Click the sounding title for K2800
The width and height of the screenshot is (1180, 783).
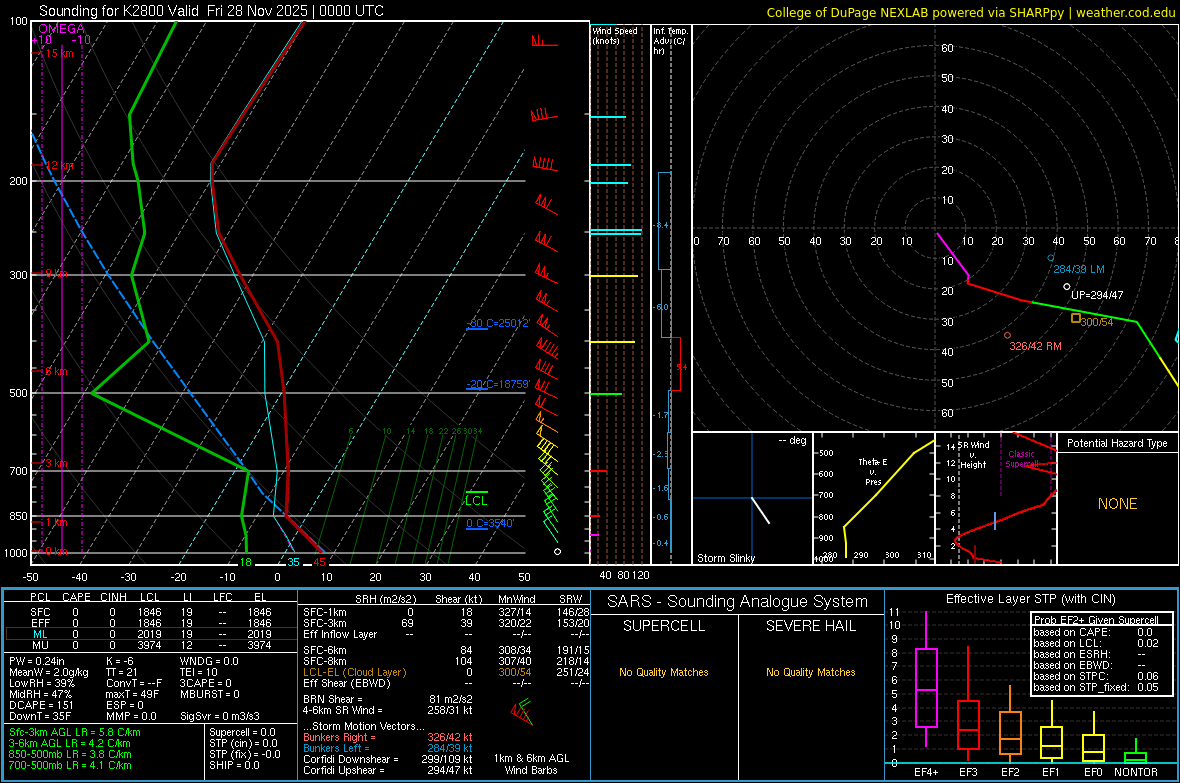[x=211, y=11]
